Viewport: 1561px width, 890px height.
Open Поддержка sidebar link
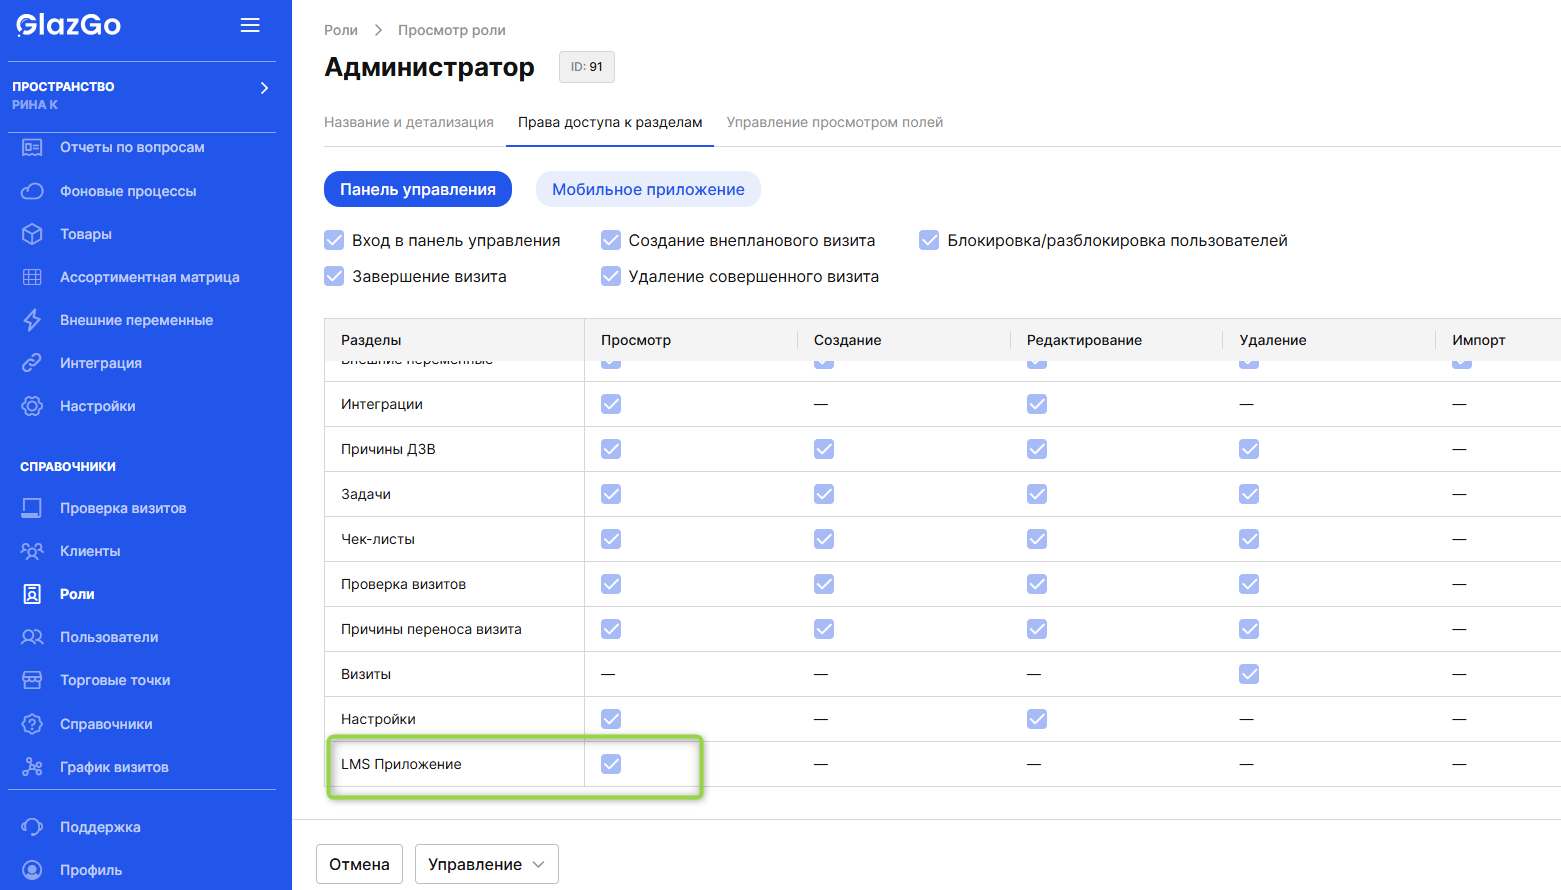tap(100, 827)
